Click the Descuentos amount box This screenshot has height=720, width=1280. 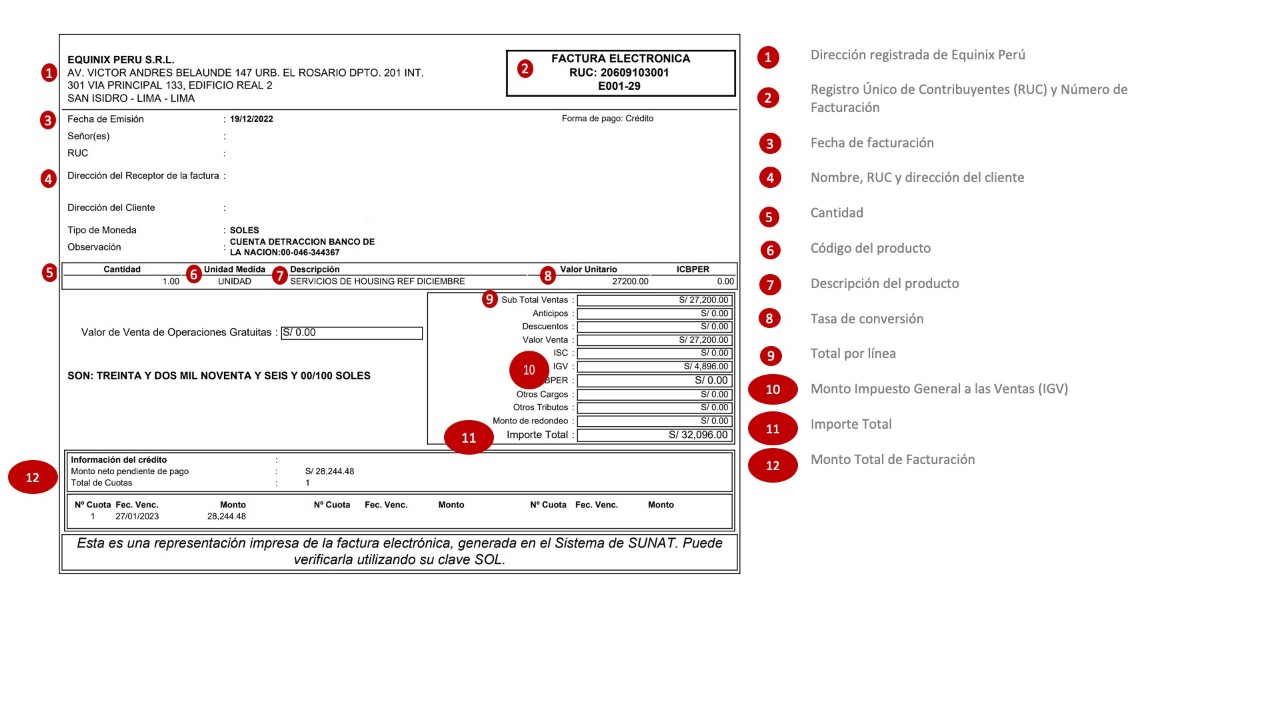click(655, 326)
